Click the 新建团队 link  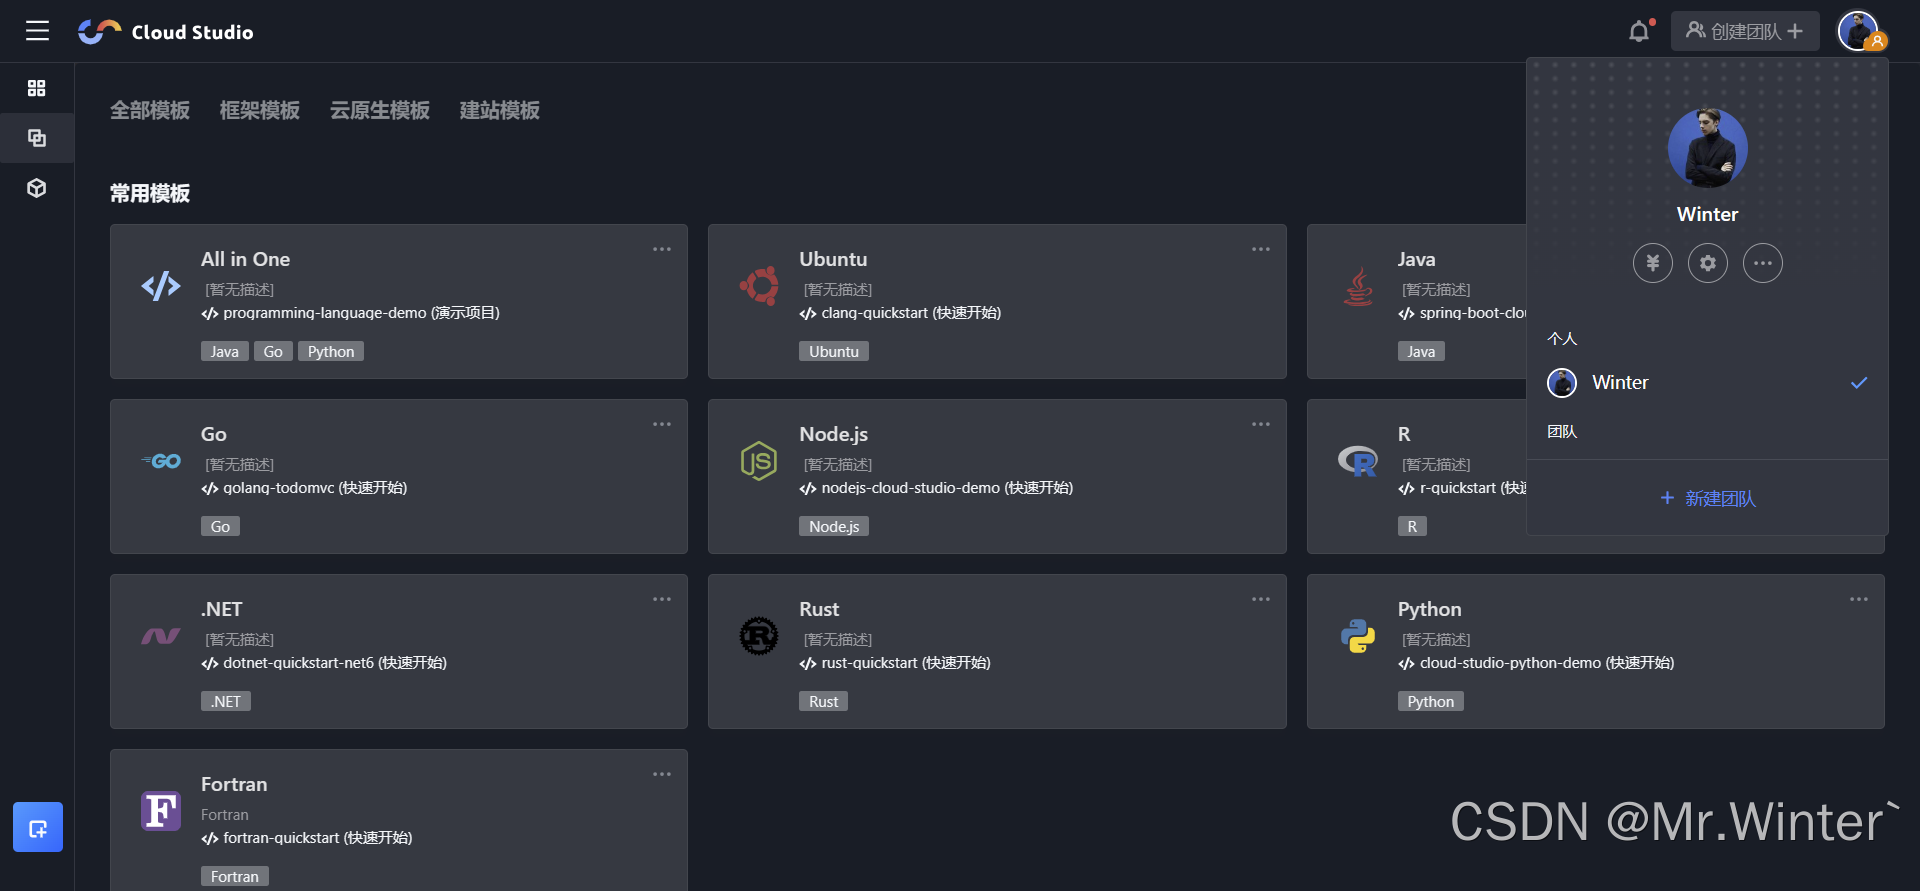pos(1708,498)
